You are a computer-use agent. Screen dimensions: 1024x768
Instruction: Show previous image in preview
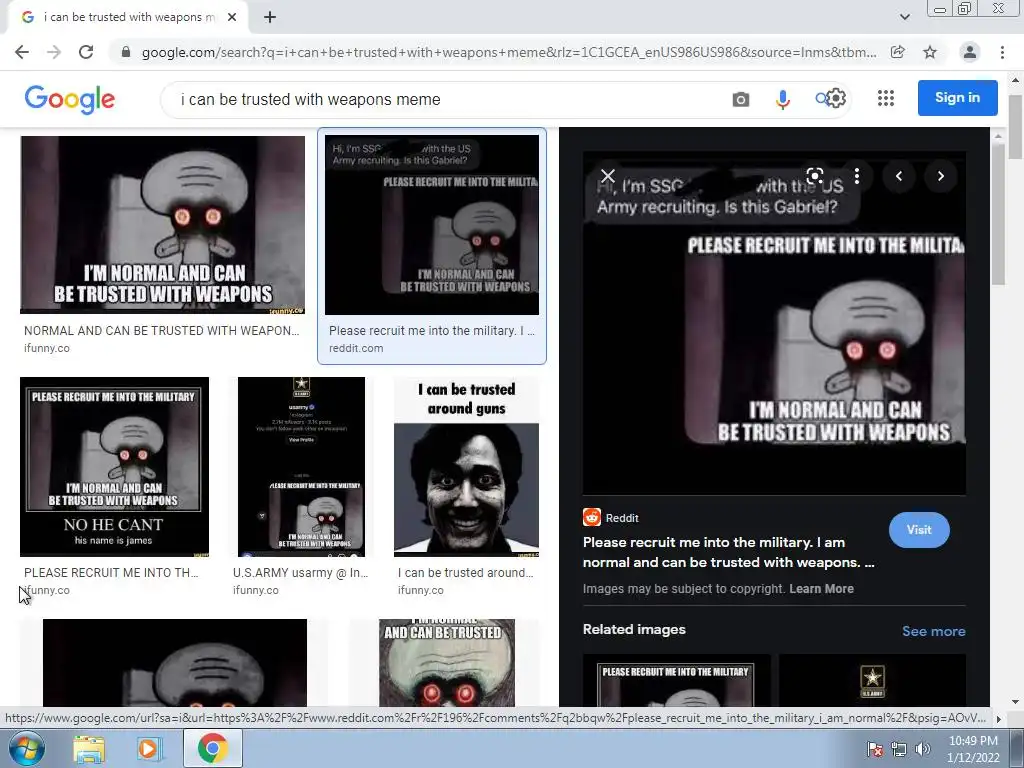899,176
